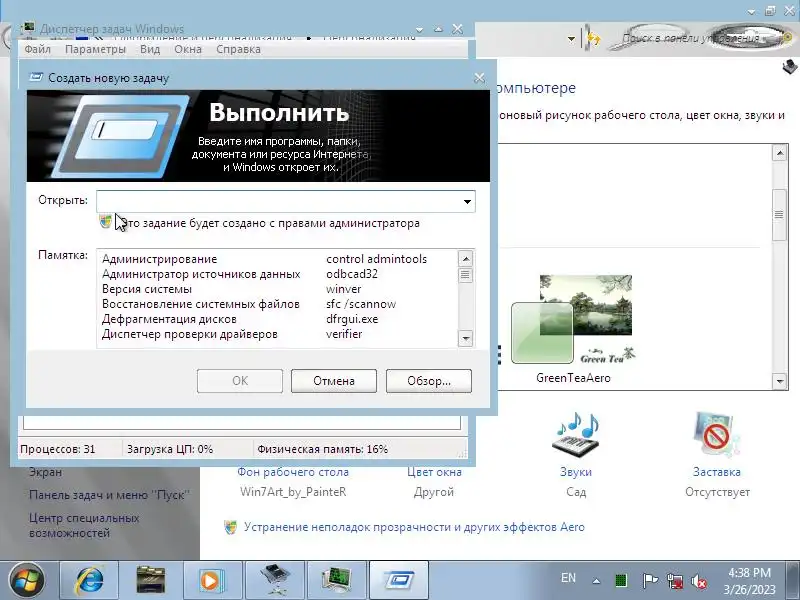Open the Файл menu
The image size is (800, 600).
[38, 49]
